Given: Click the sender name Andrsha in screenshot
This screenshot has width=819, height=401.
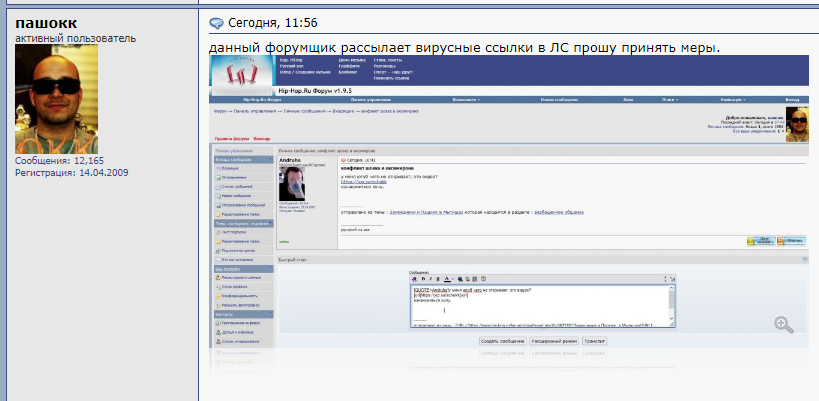Looking at the screenshot, I should pyautogui.click(x=289, y=159).
